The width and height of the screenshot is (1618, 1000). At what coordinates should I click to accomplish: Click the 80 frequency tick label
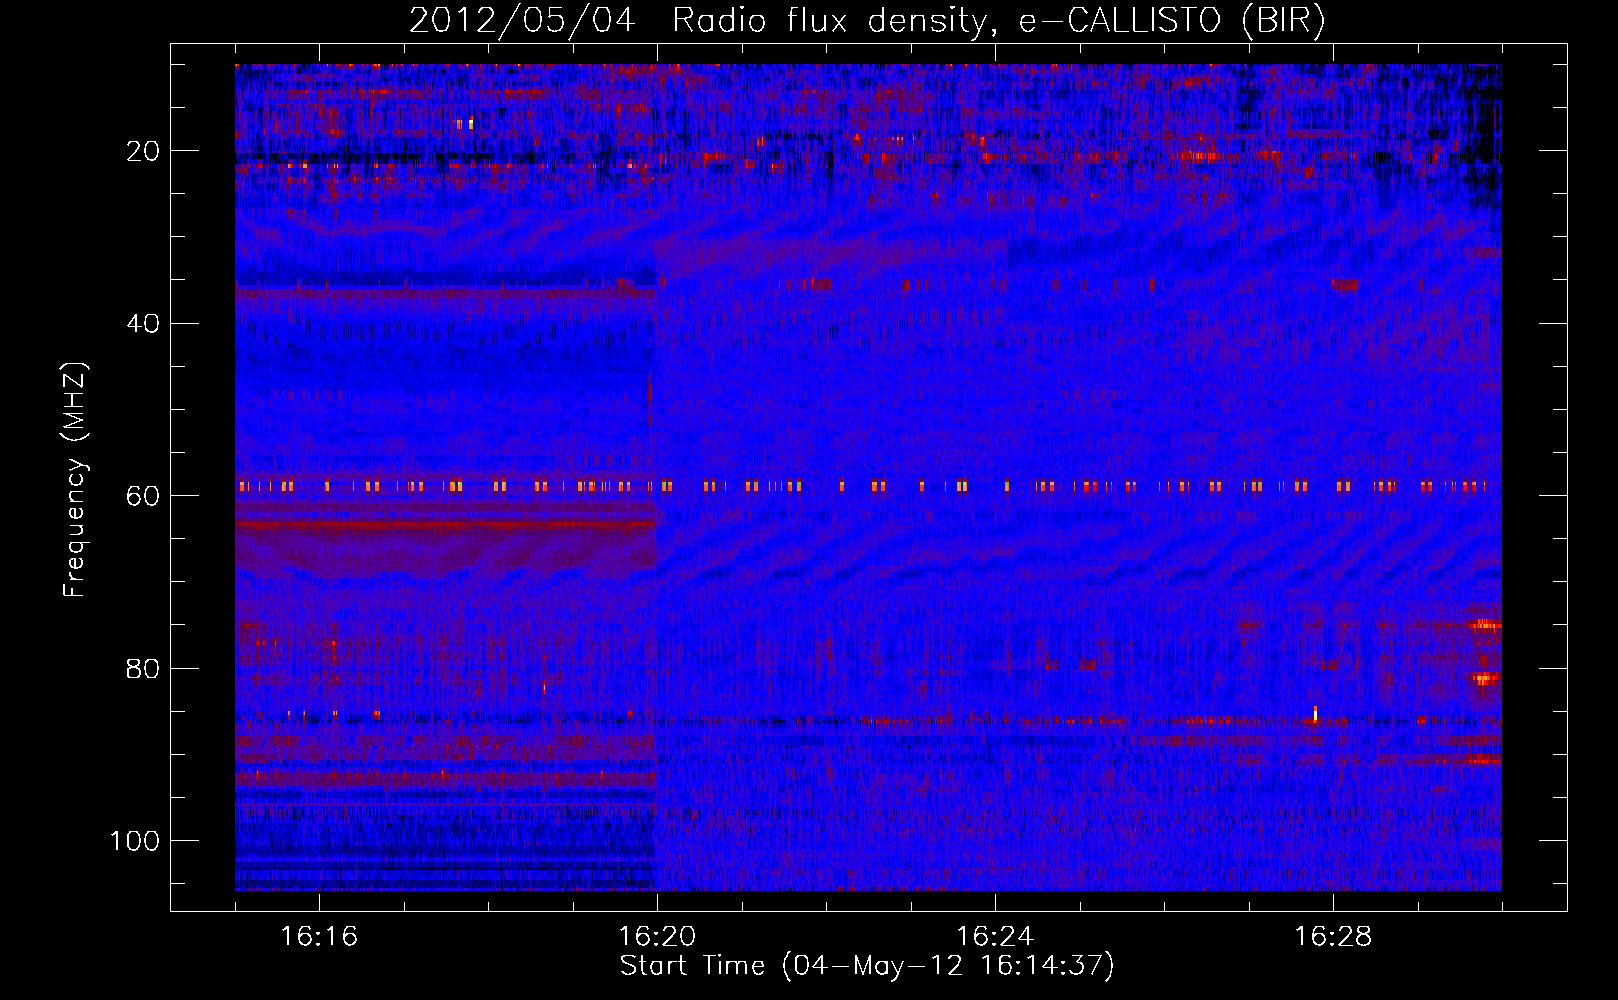click(x=143, y=669)
